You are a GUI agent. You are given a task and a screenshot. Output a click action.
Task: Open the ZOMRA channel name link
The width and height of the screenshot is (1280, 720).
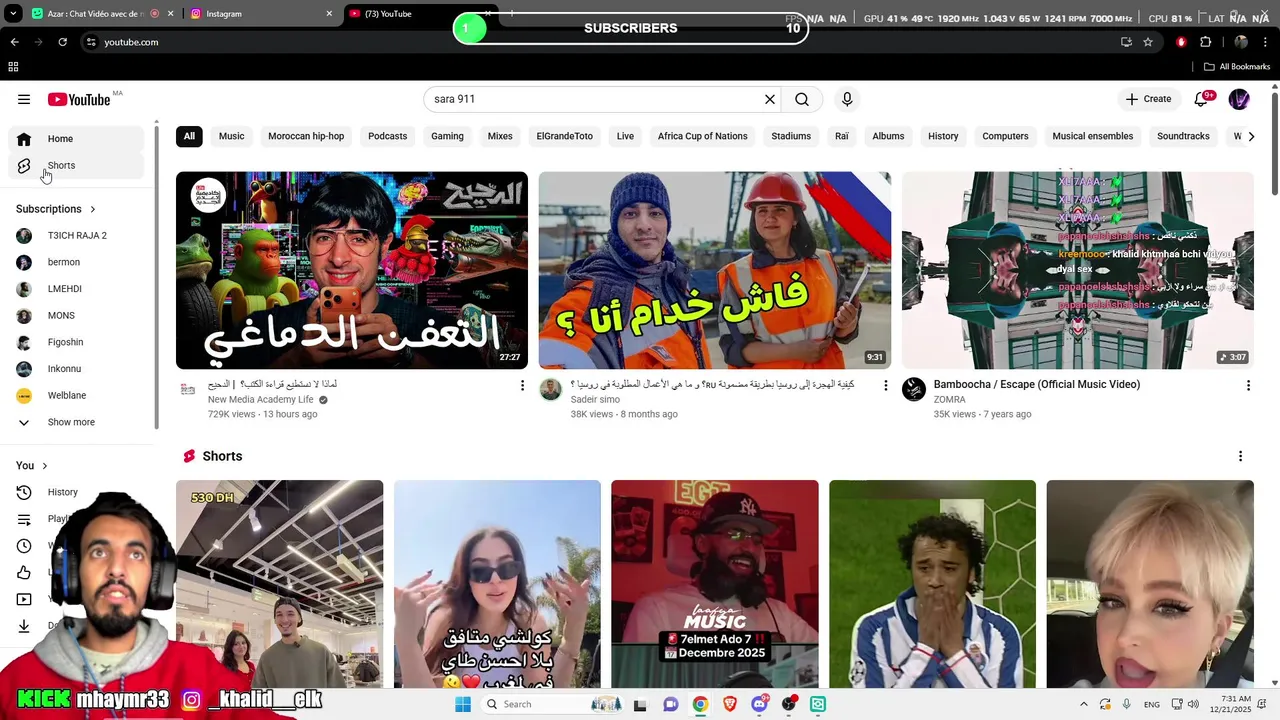(949, 400)
